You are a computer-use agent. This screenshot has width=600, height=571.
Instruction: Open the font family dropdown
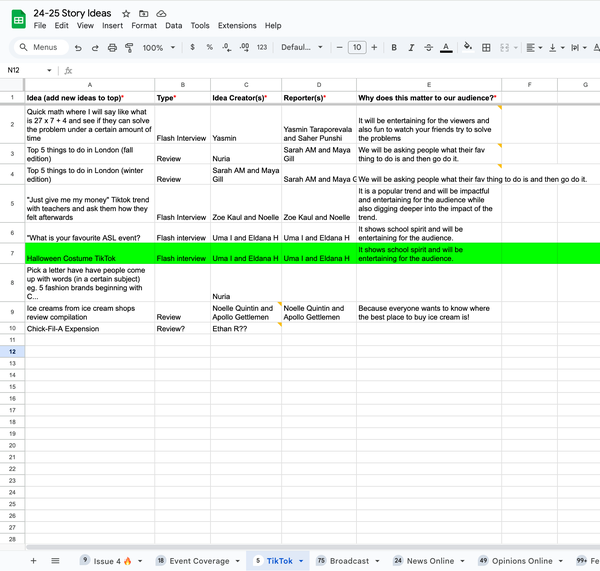302,48
